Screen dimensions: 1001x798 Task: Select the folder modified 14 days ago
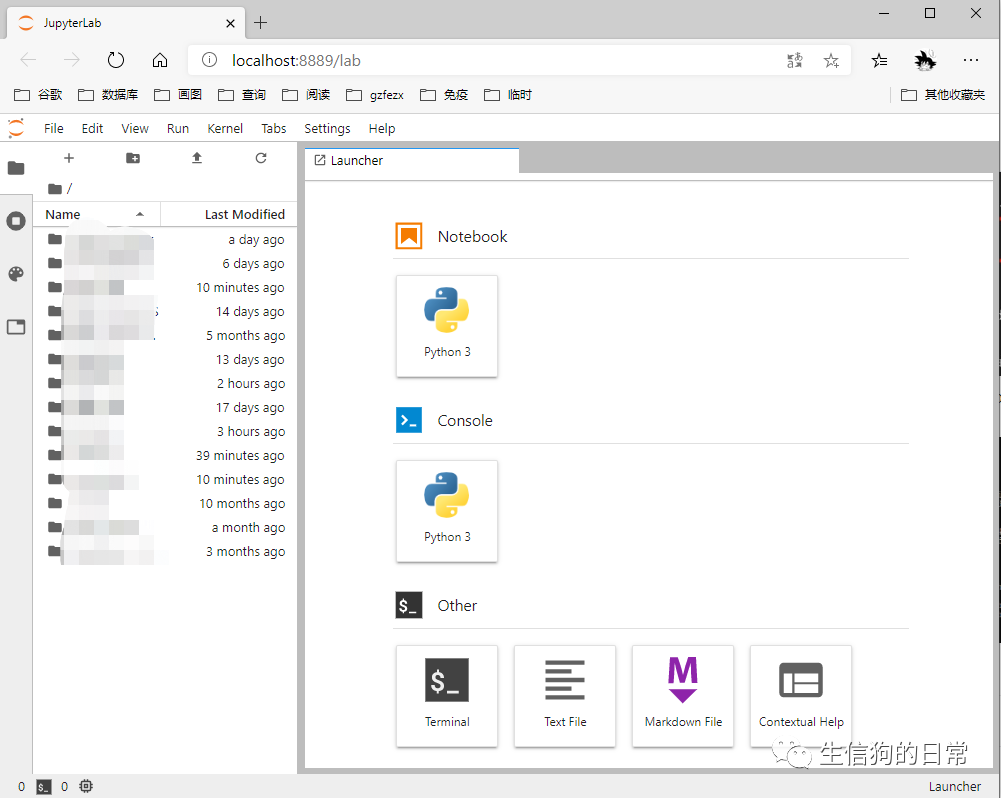[165, 312]
